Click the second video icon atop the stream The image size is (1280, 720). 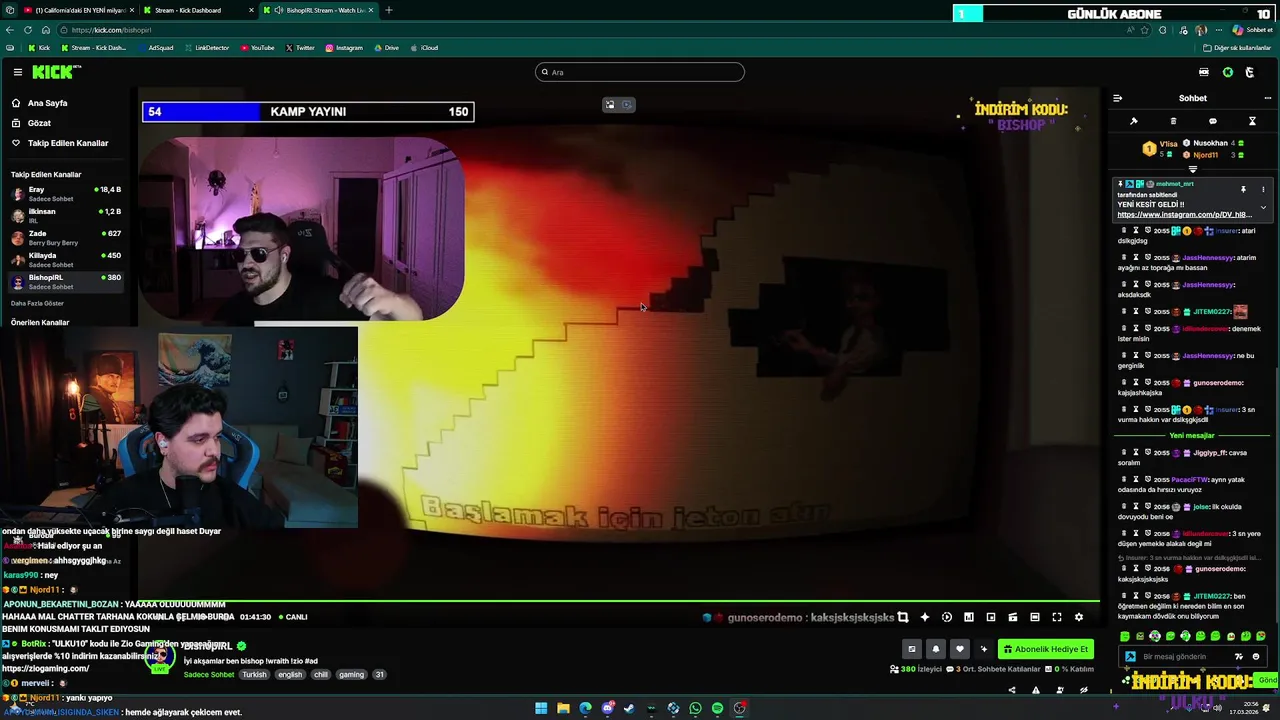point(627,104)
